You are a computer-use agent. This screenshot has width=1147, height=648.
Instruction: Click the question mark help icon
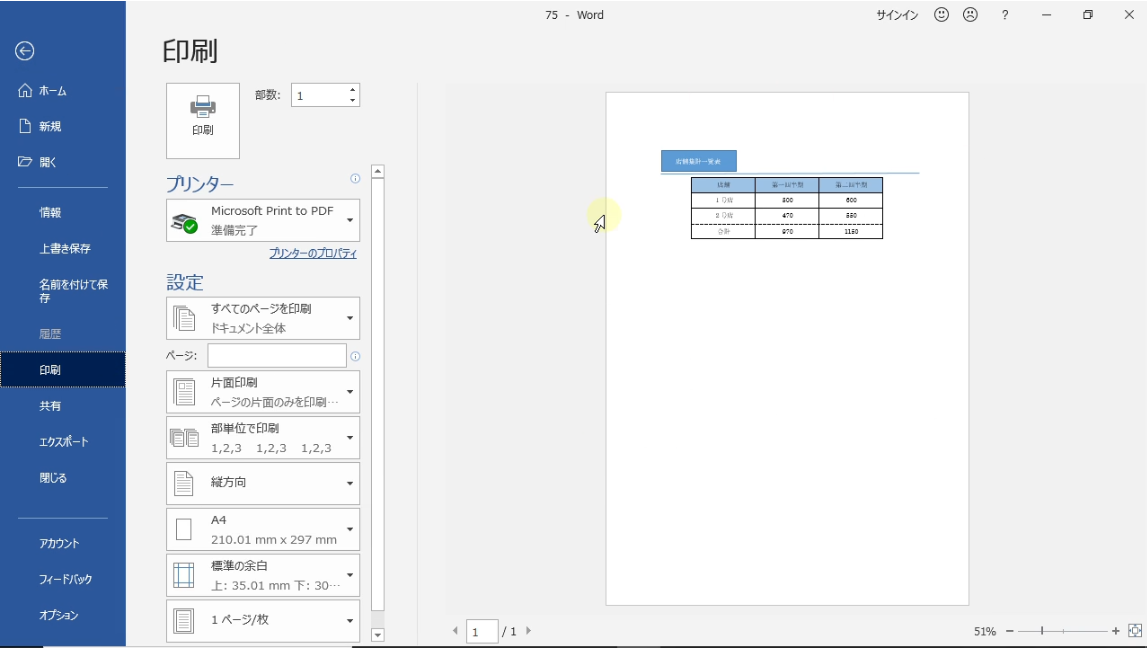click(x=1005, y=15)
